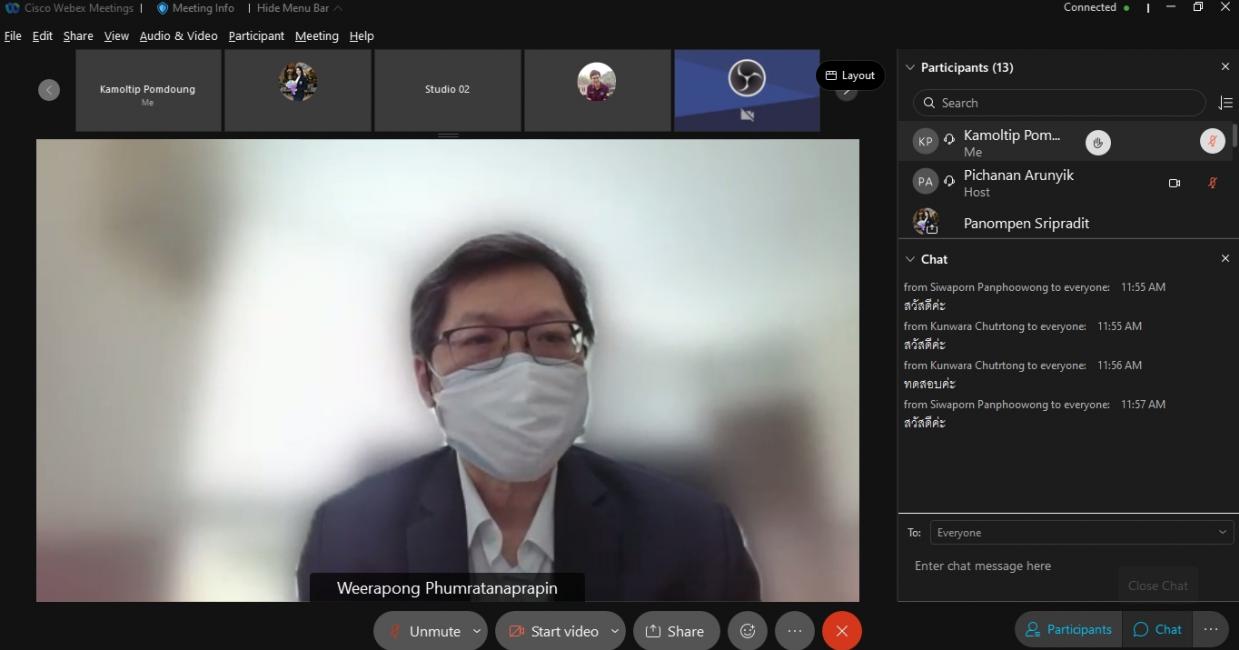Click Pichanan Arunyik's camera icon

coord(1174,183)
